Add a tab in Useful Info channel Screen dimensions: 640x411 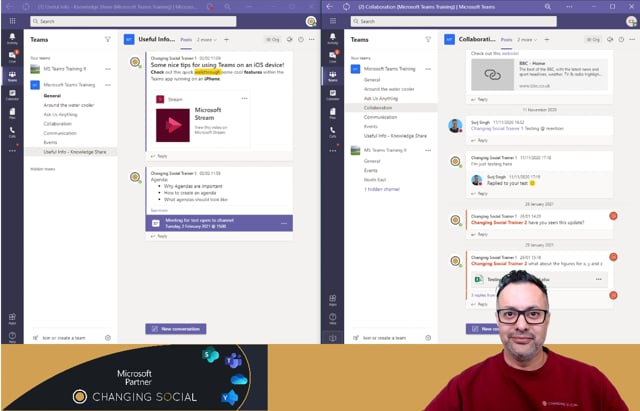pyautogui.click(x=227, y=39)
